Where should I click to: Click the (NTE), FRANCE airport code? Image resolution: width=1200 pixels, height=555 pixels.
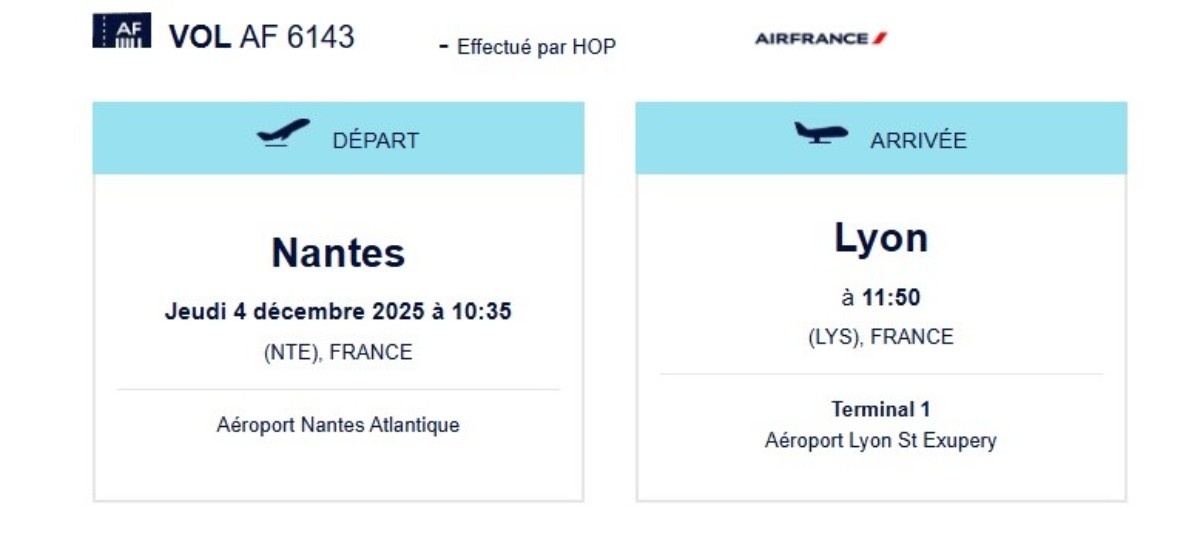[338, 352]
